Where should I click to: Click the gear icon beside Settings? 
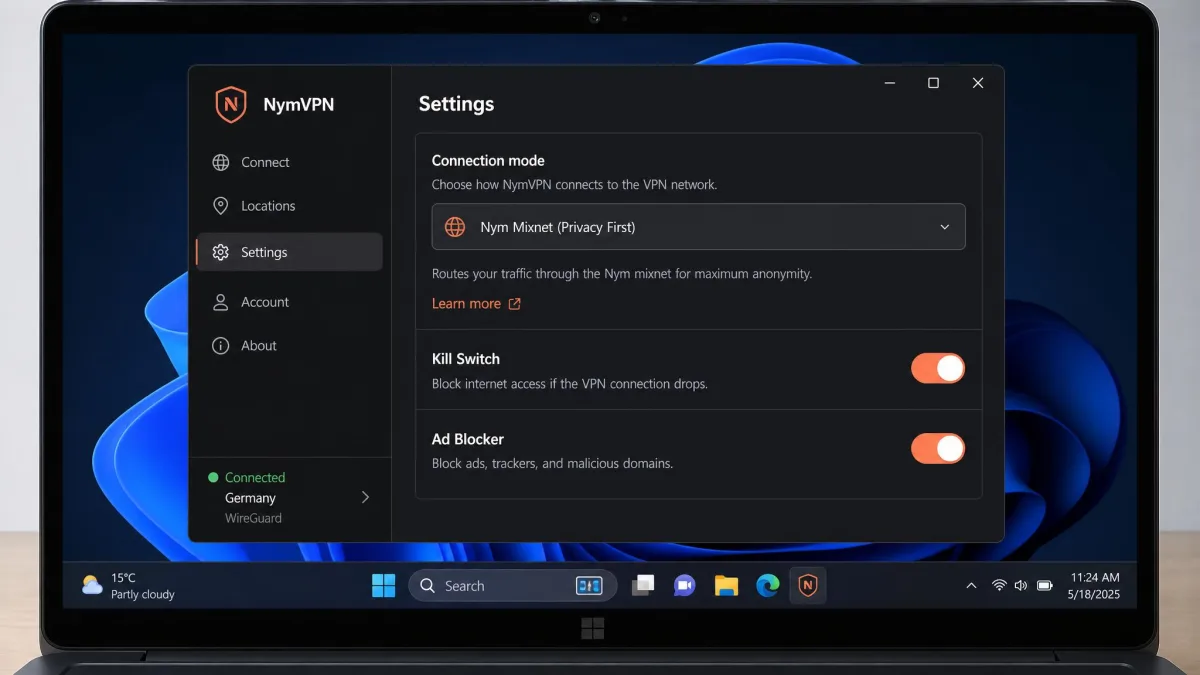pyautogui.click(x=221, y=252)
